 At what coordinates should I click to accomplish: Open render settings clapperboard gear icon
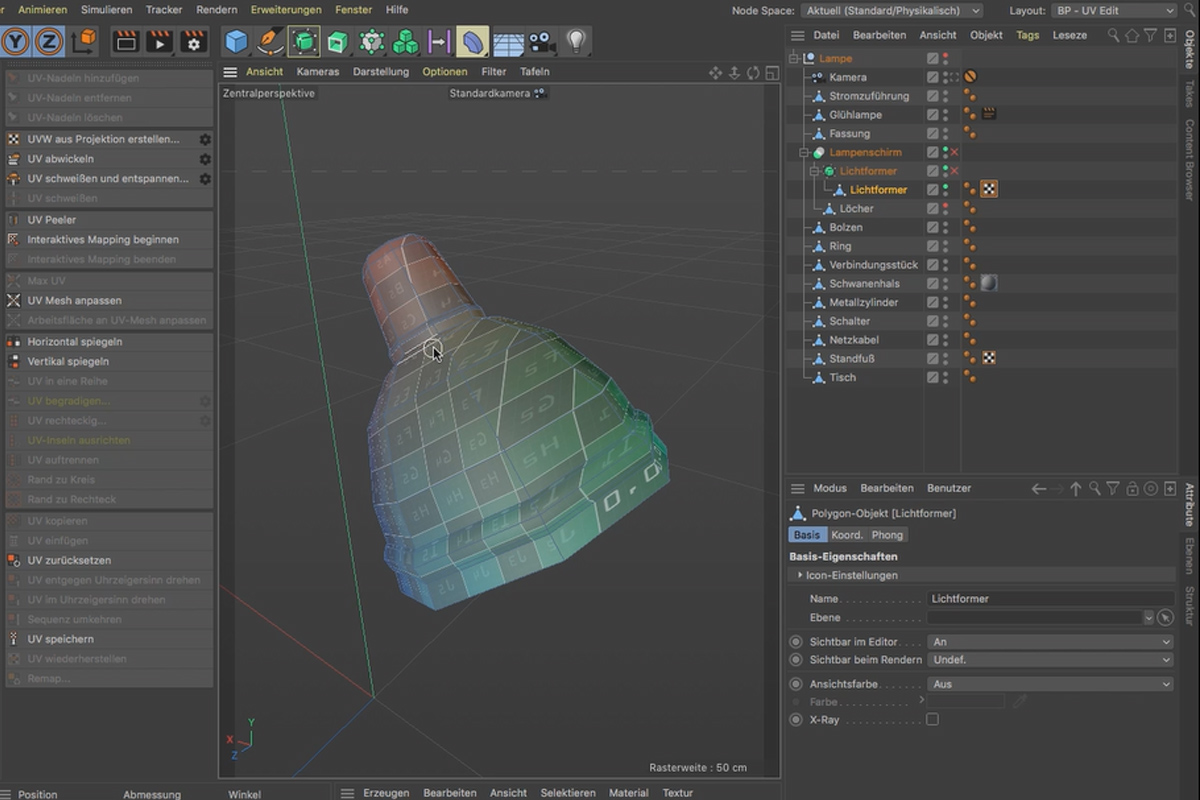(x=193, y=41)
